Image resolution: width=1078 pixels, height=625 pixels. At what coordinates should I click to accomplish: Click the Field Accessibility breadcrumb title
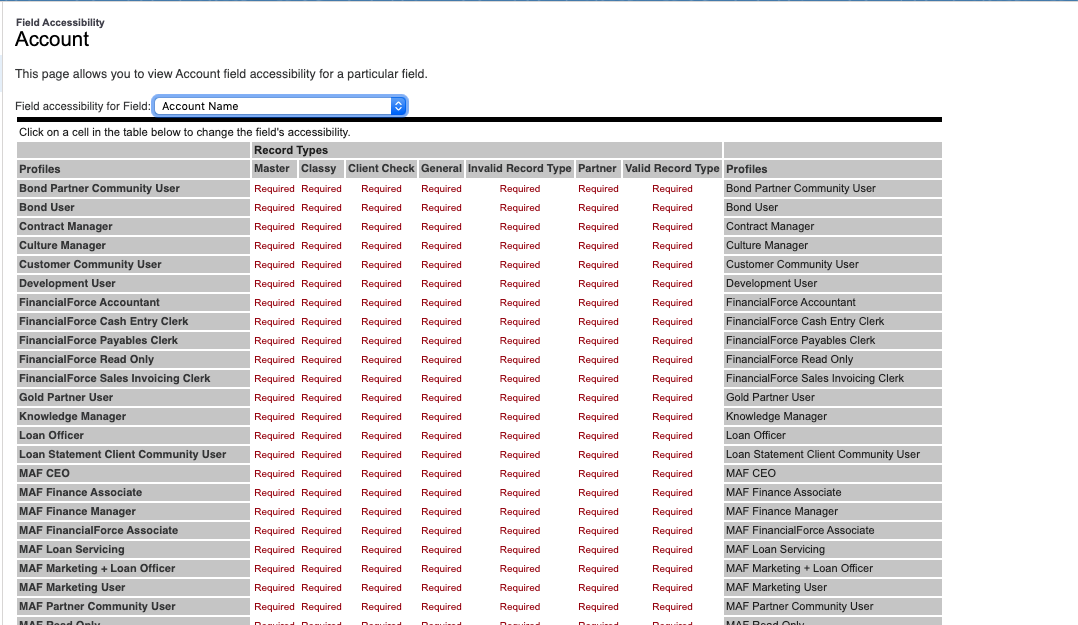(60, 23)
